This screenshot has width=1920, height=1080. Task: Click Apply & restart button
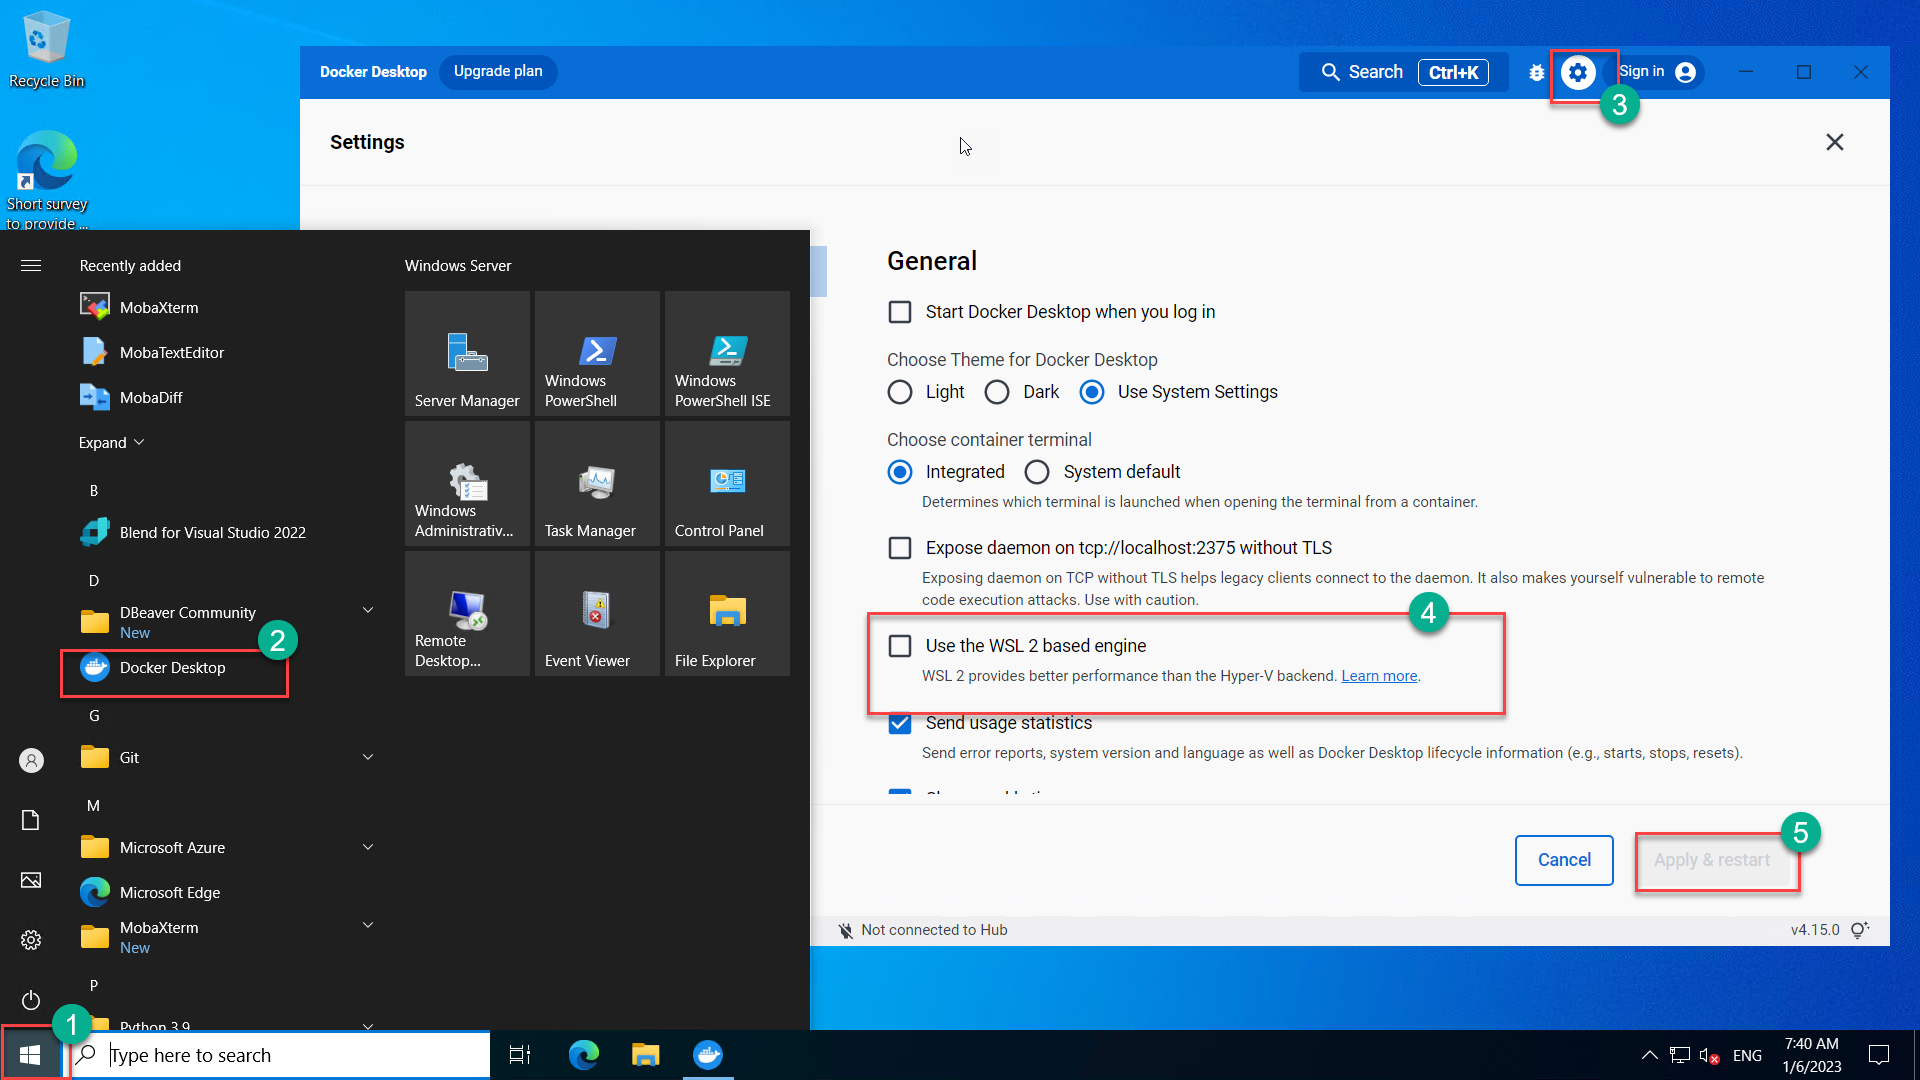(1712, 860)
